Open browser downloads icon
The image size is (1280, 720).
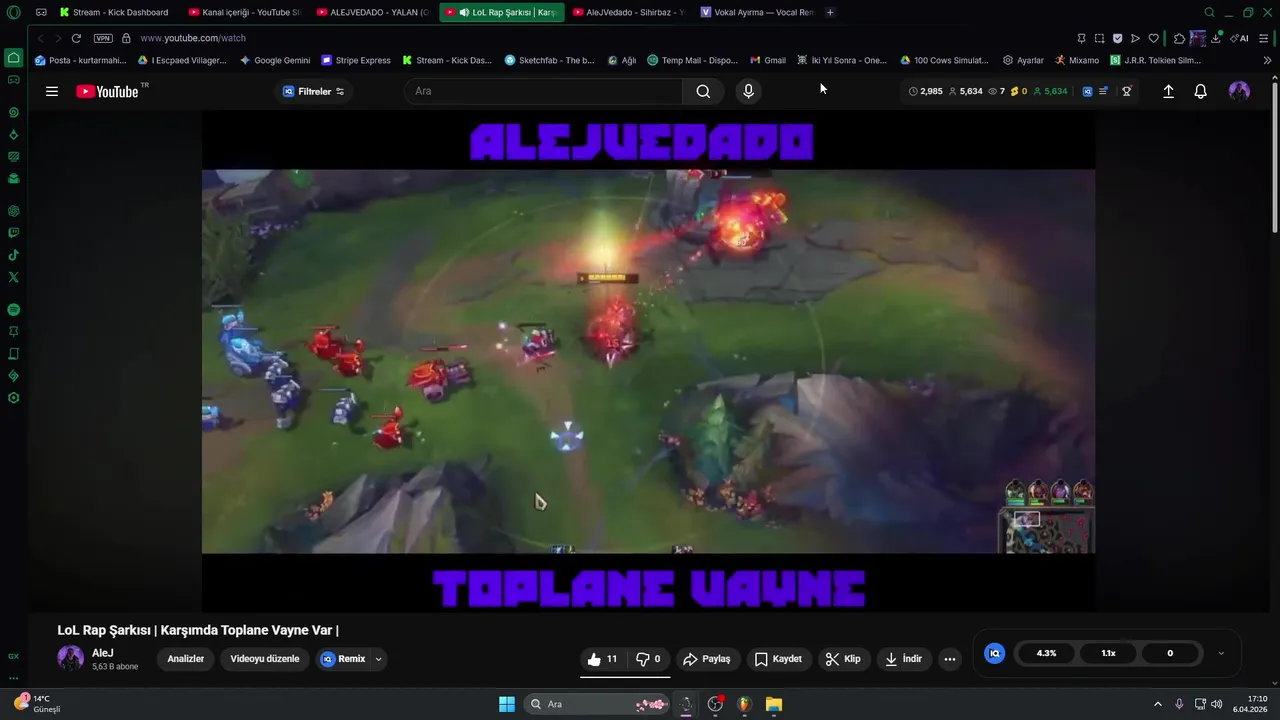coord(1216,38)
